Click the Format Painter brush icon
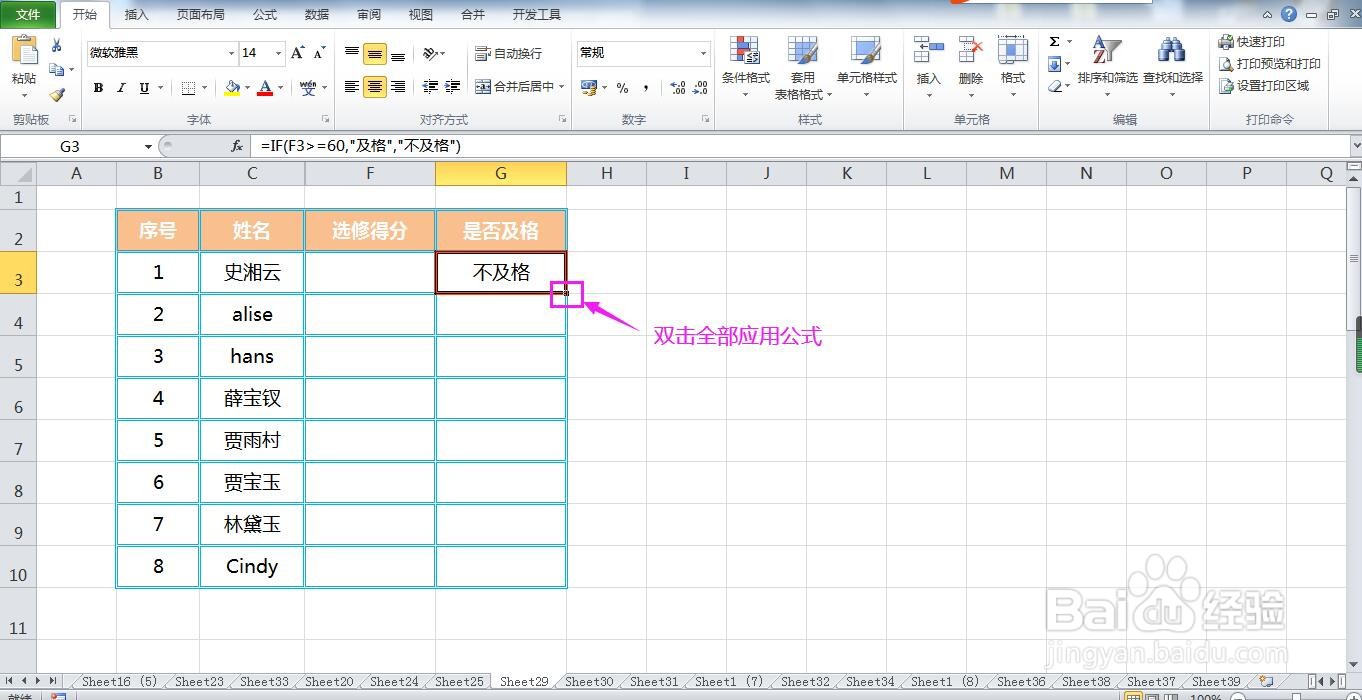The height and width of the screenshot is (700, 1362). point(57,95)
